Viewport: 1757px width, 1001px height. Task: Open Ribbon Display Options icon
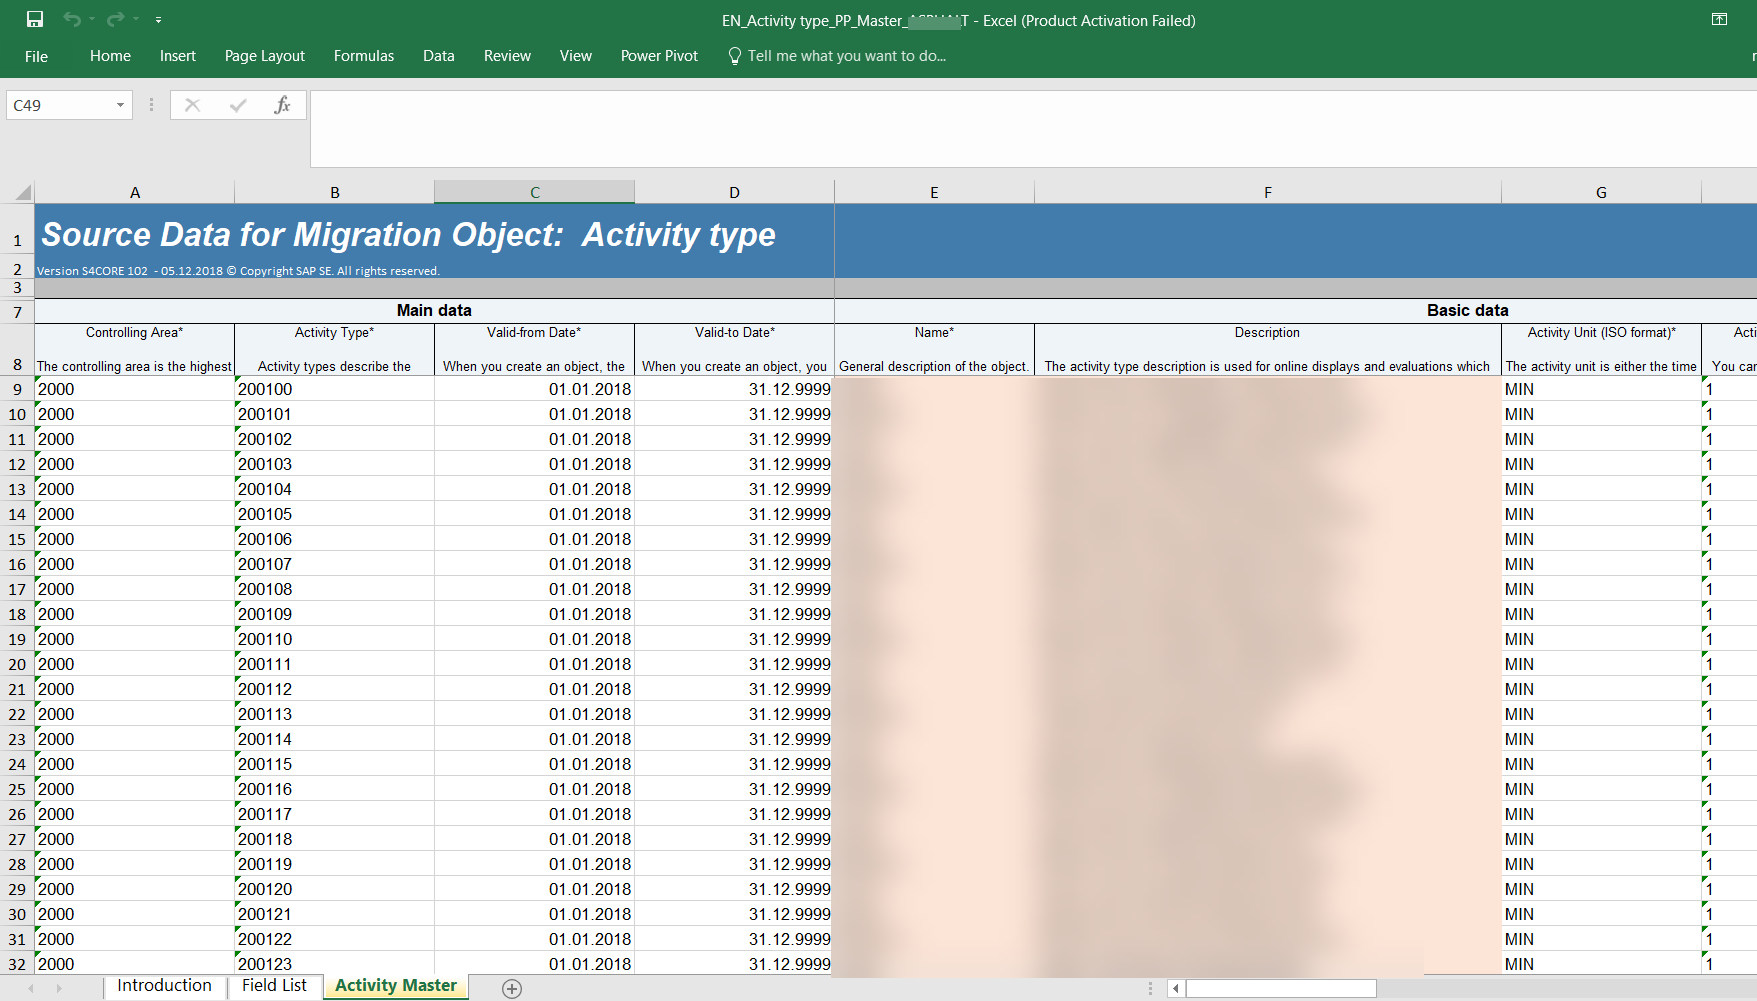pyautogui.click(x=1719, y=19)
